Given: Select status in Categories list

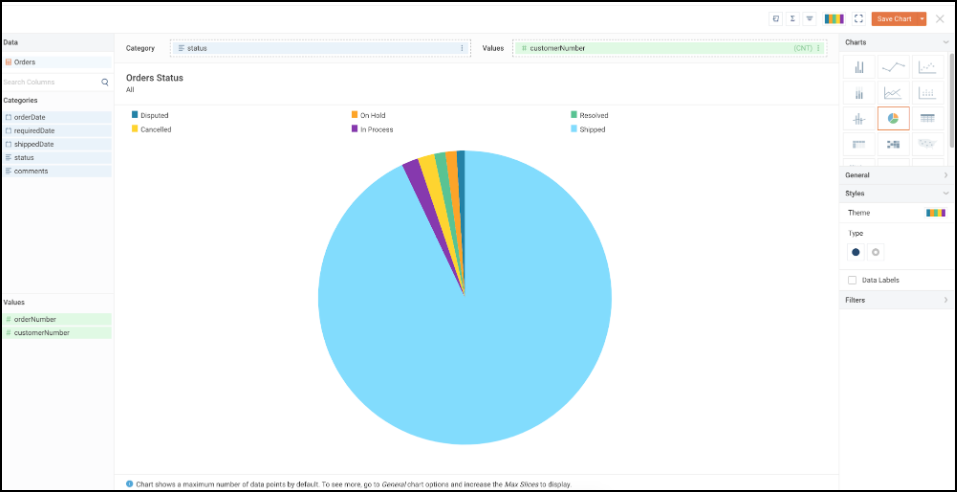Looking at the screenshot, I should [57, 157].
